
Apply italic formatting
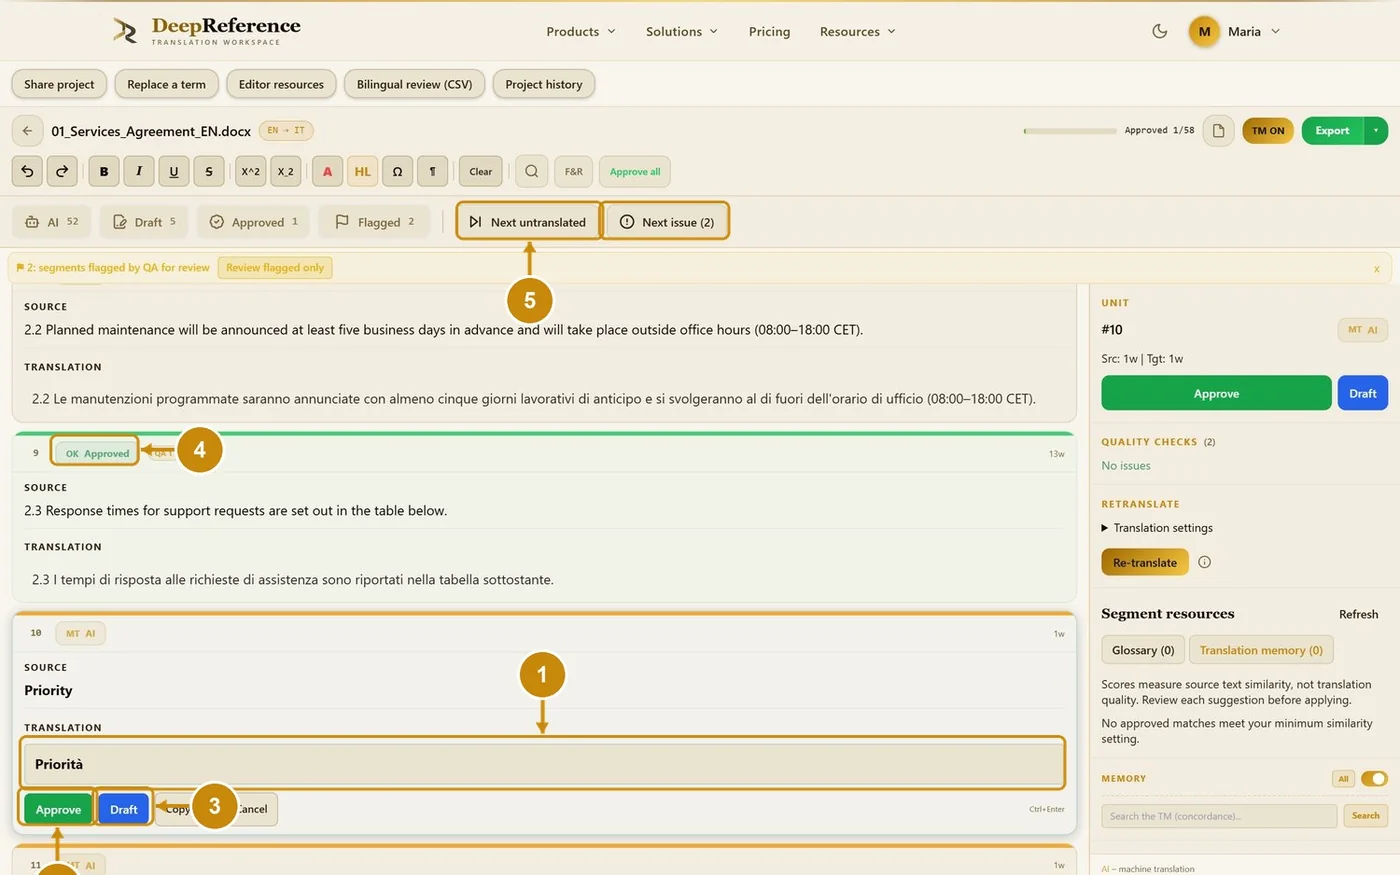pyautogui.click(x=139, y=171)
